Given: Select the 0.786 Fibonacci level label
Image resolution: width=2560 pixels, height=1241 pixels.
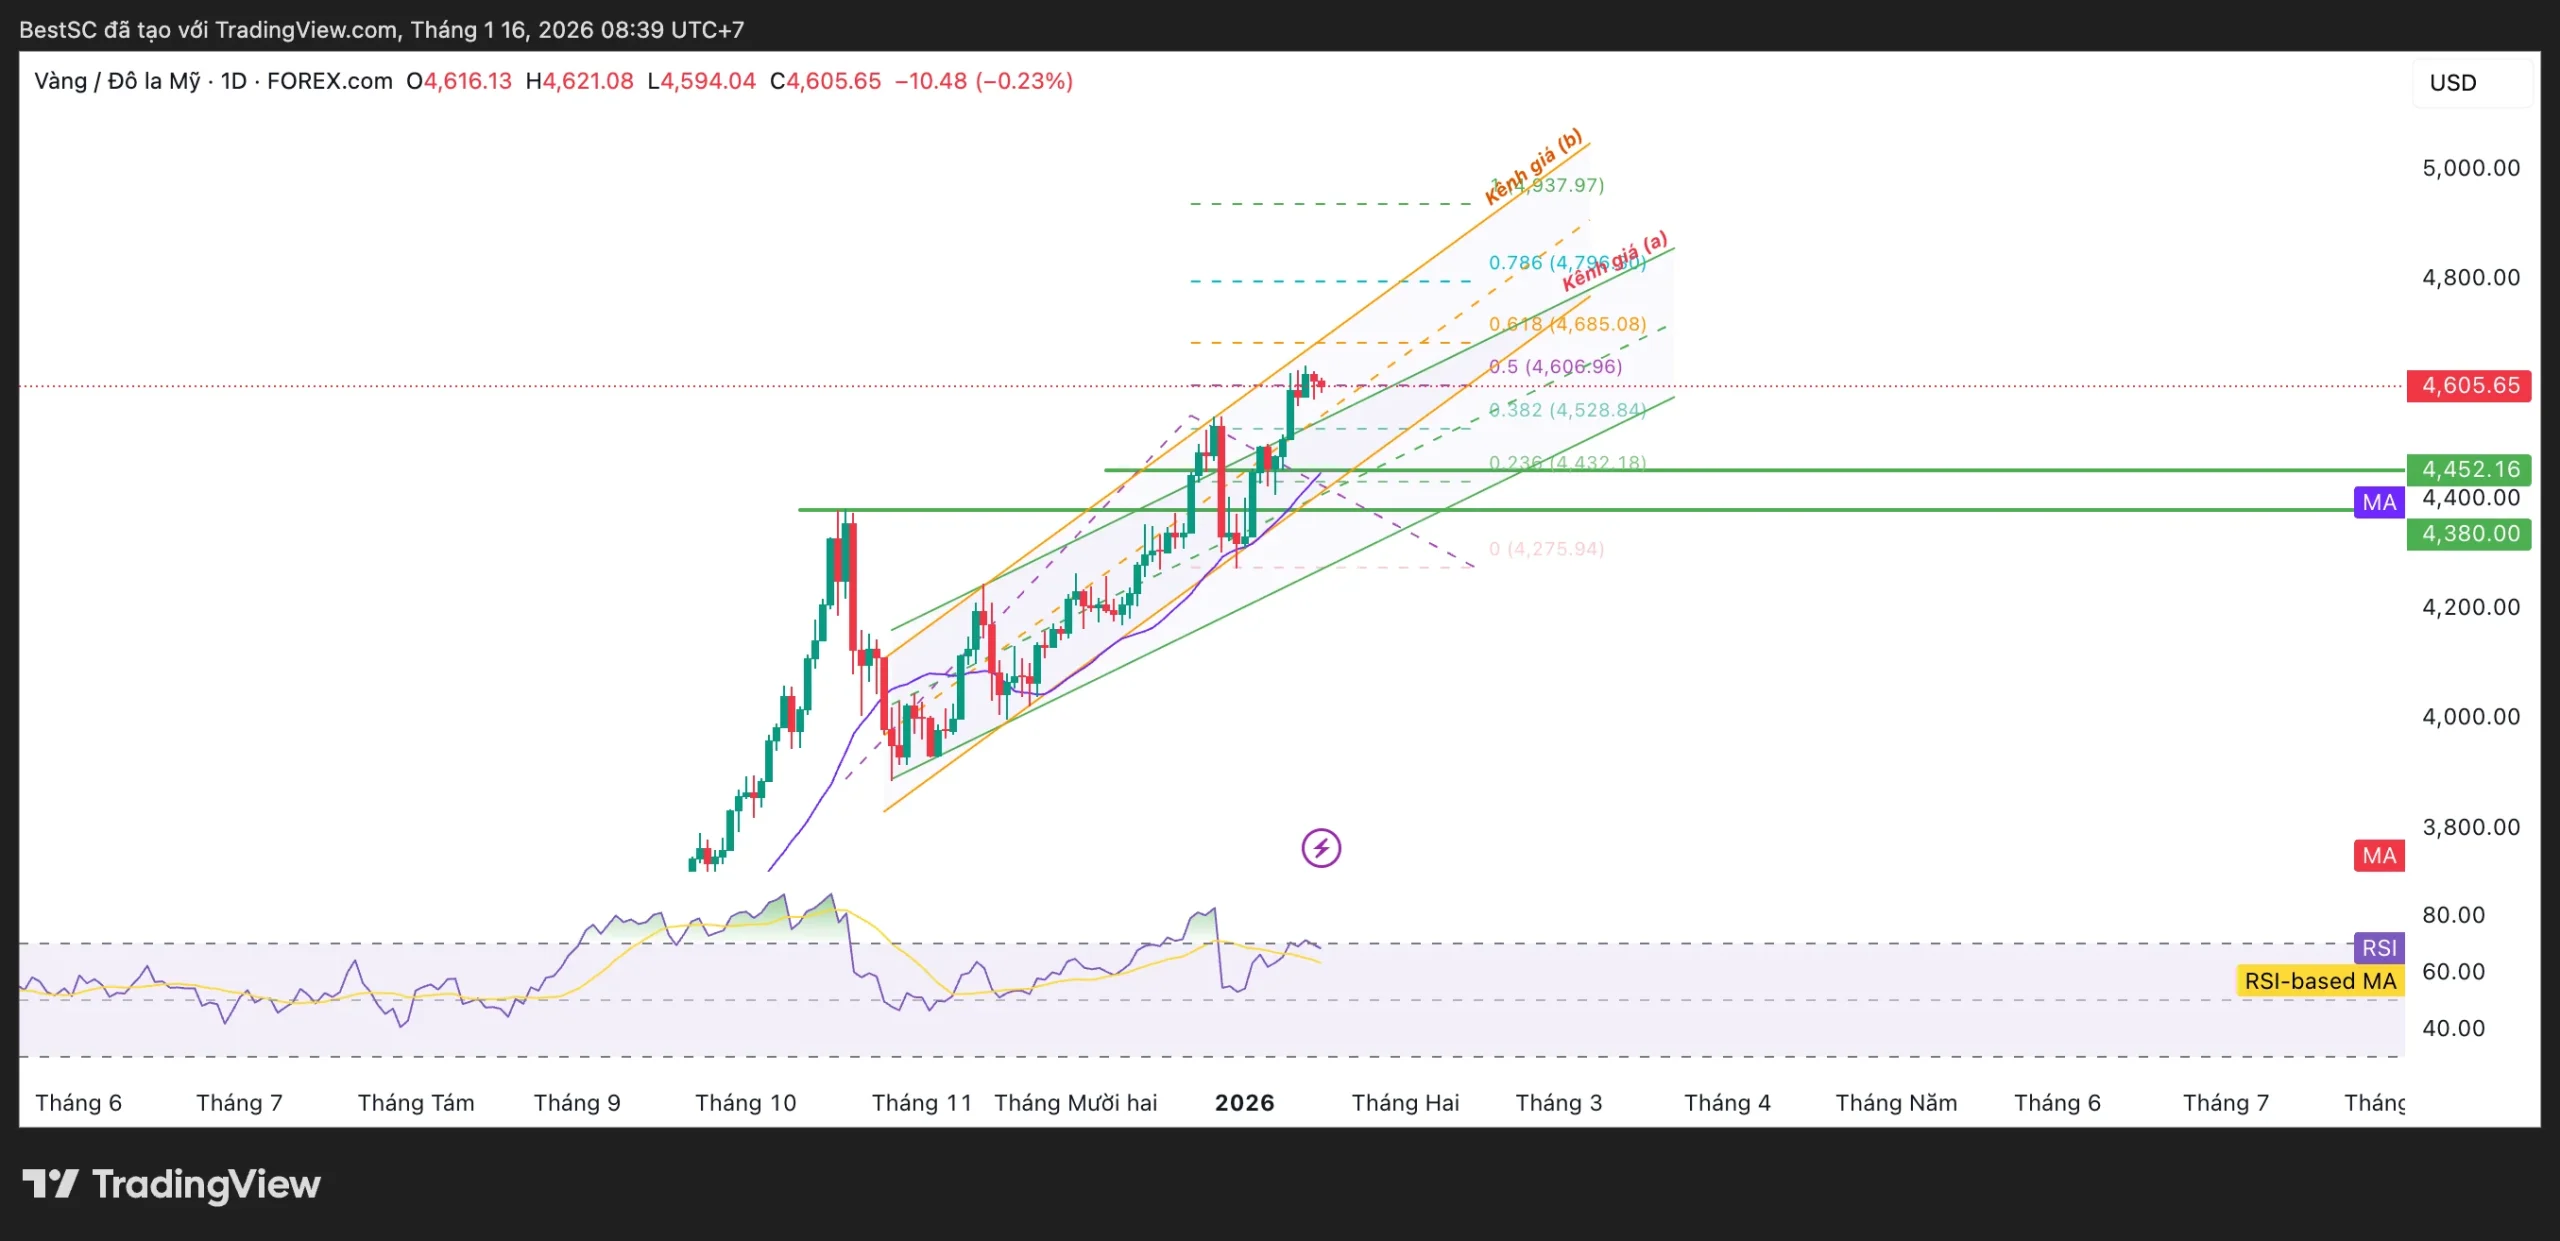Looking at the screenshot, I should coord(1515,263).
